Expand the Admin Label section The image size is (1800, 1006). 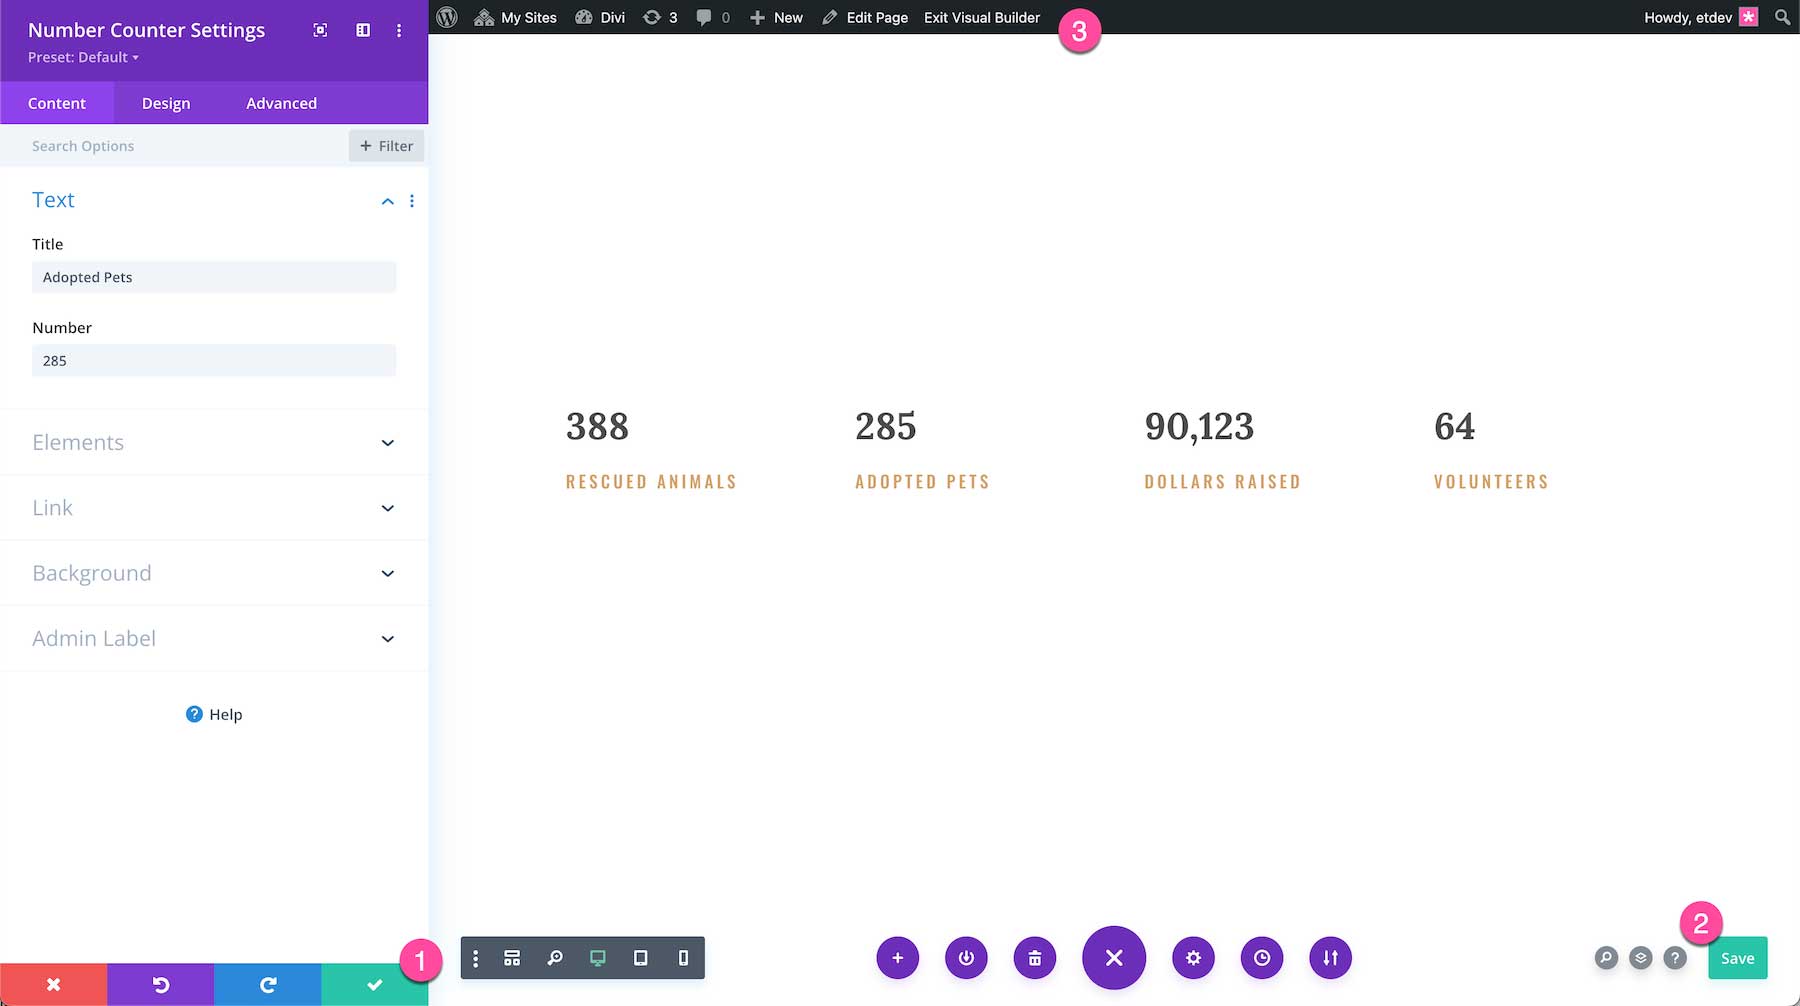point(214,638)
